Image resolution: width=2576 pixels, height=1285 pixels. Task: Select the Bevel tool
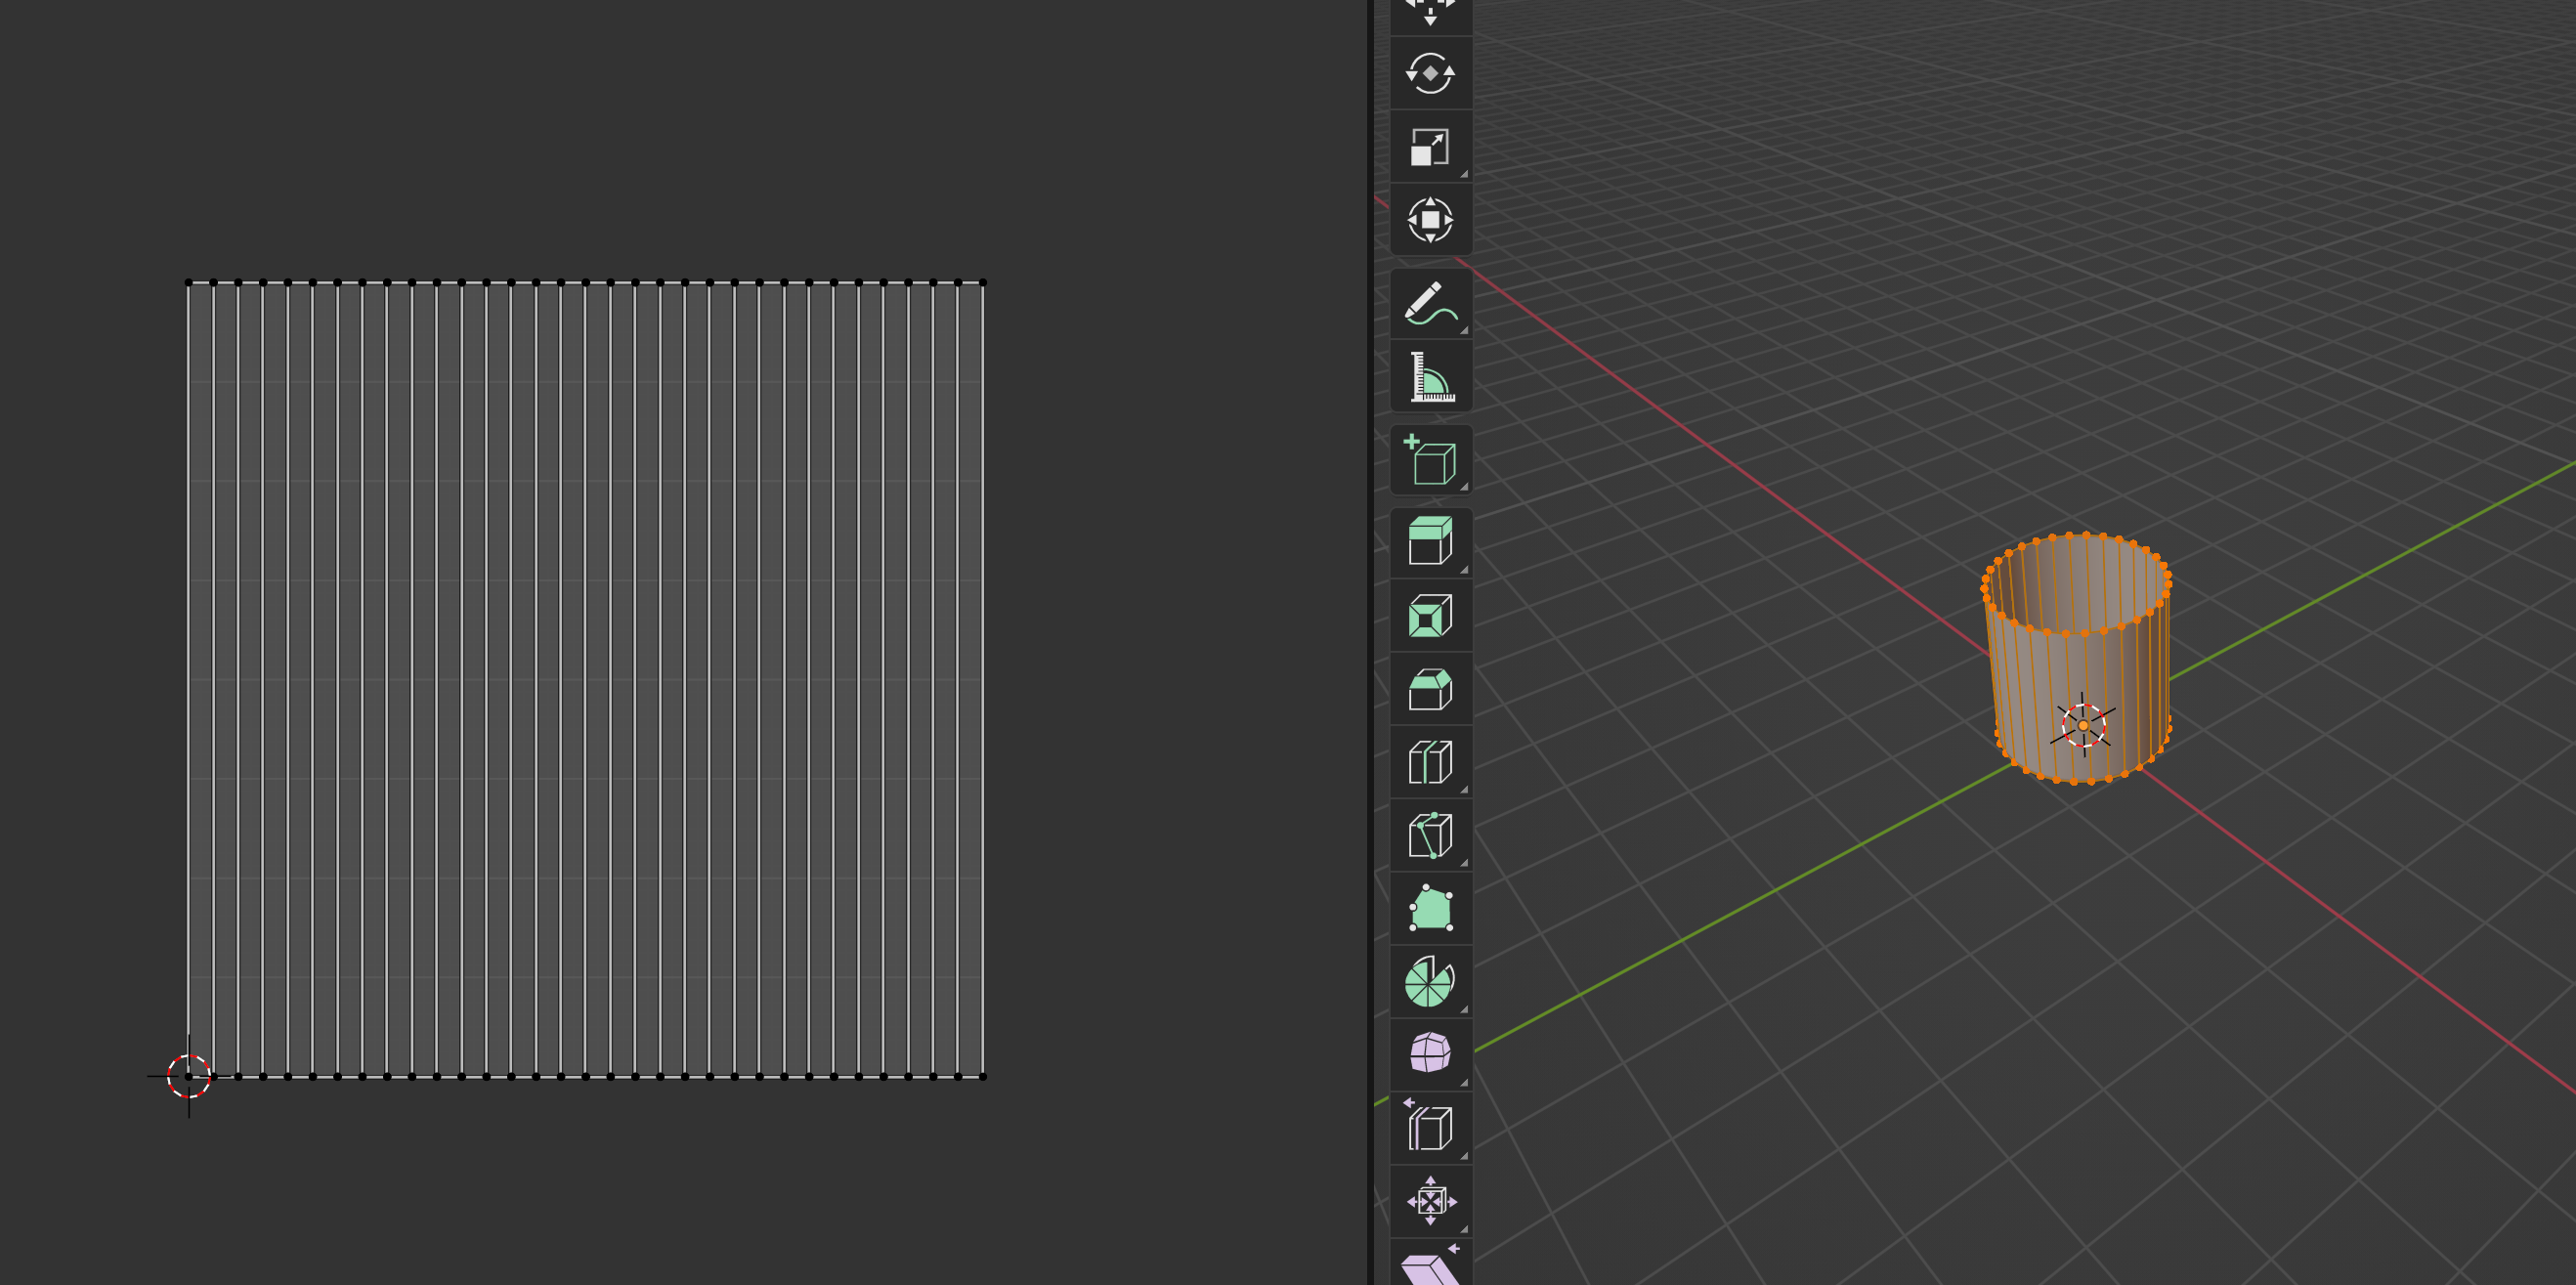[x=1430, y=690]
